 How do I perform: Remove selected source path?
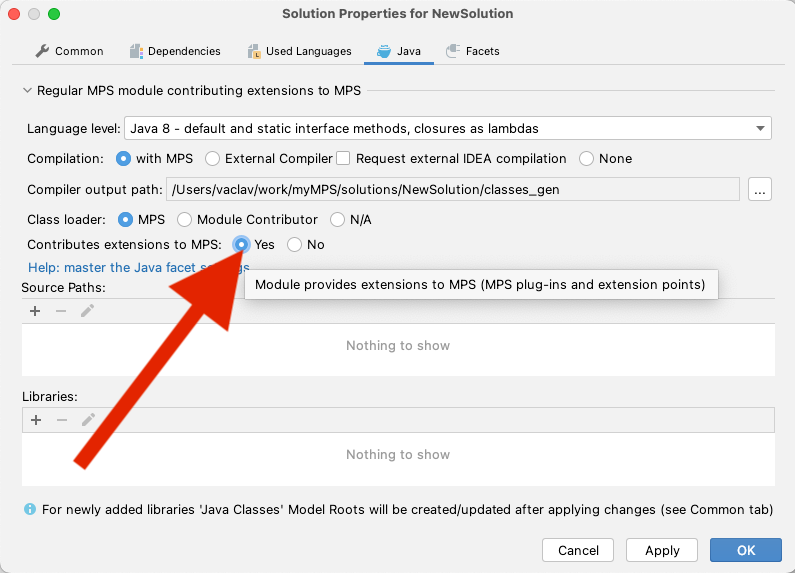point(61,311)
